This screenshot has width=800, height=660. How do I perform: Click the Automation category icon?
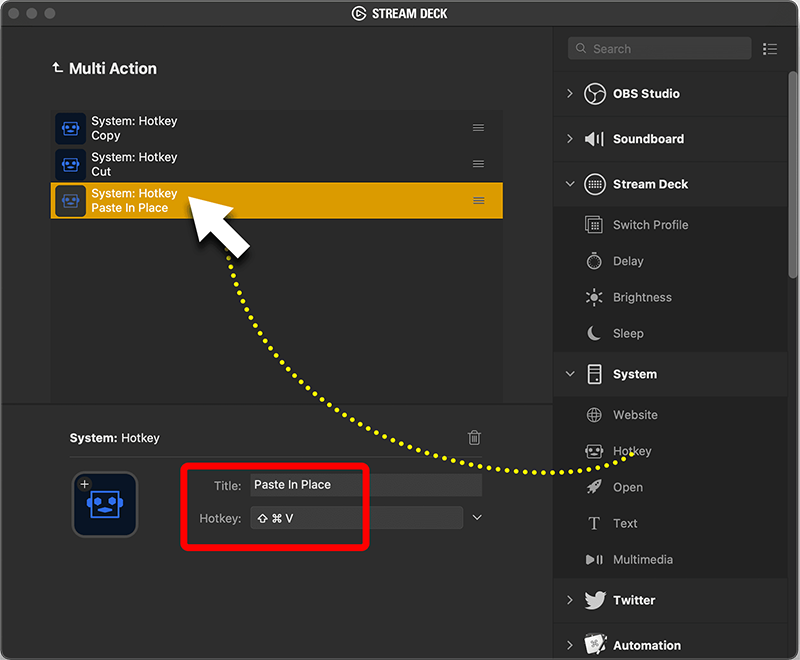(595, 645)
